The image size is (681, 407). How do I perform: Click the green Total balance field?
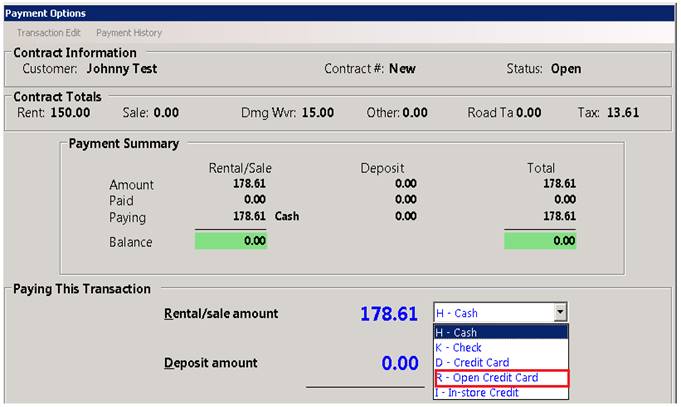point(541,241)
